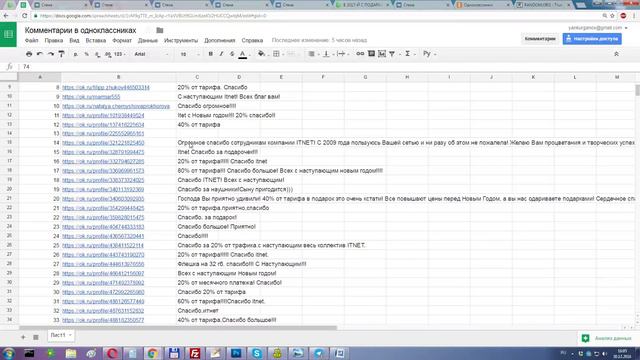The width and height of the screenshot is (640, 360).
Task: Open the Вставка menu
Action: [96, 40]
